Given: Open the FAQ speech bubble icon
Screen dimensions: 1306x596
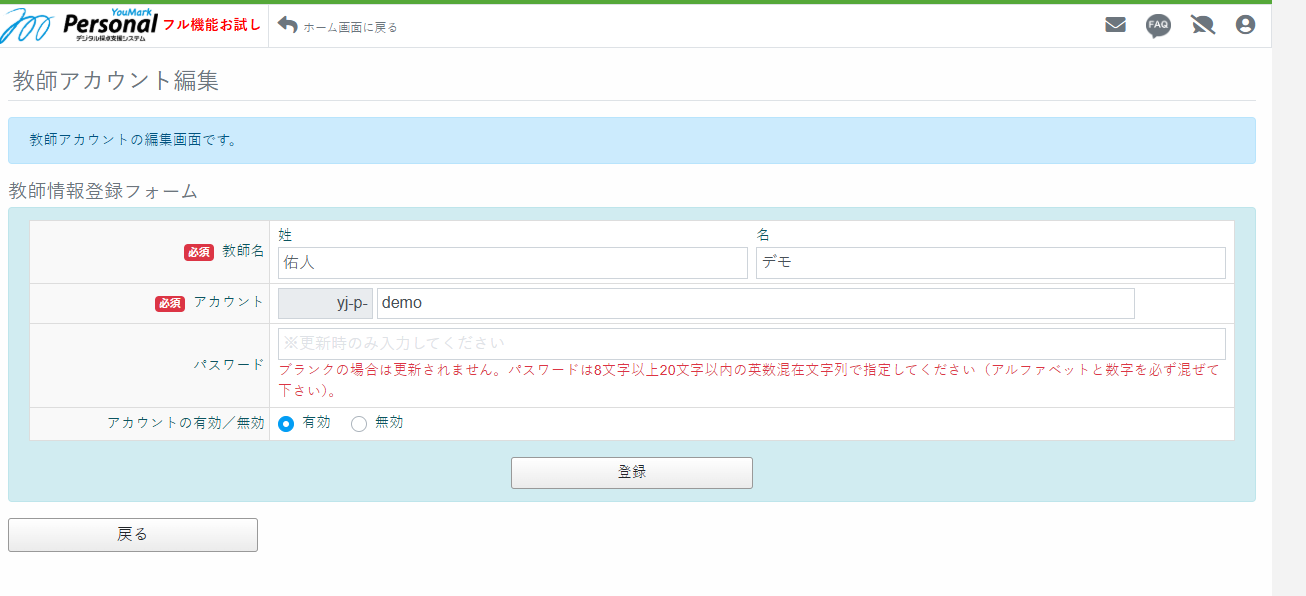Looking at the screenshot, I should click(x=1158, y=24).
